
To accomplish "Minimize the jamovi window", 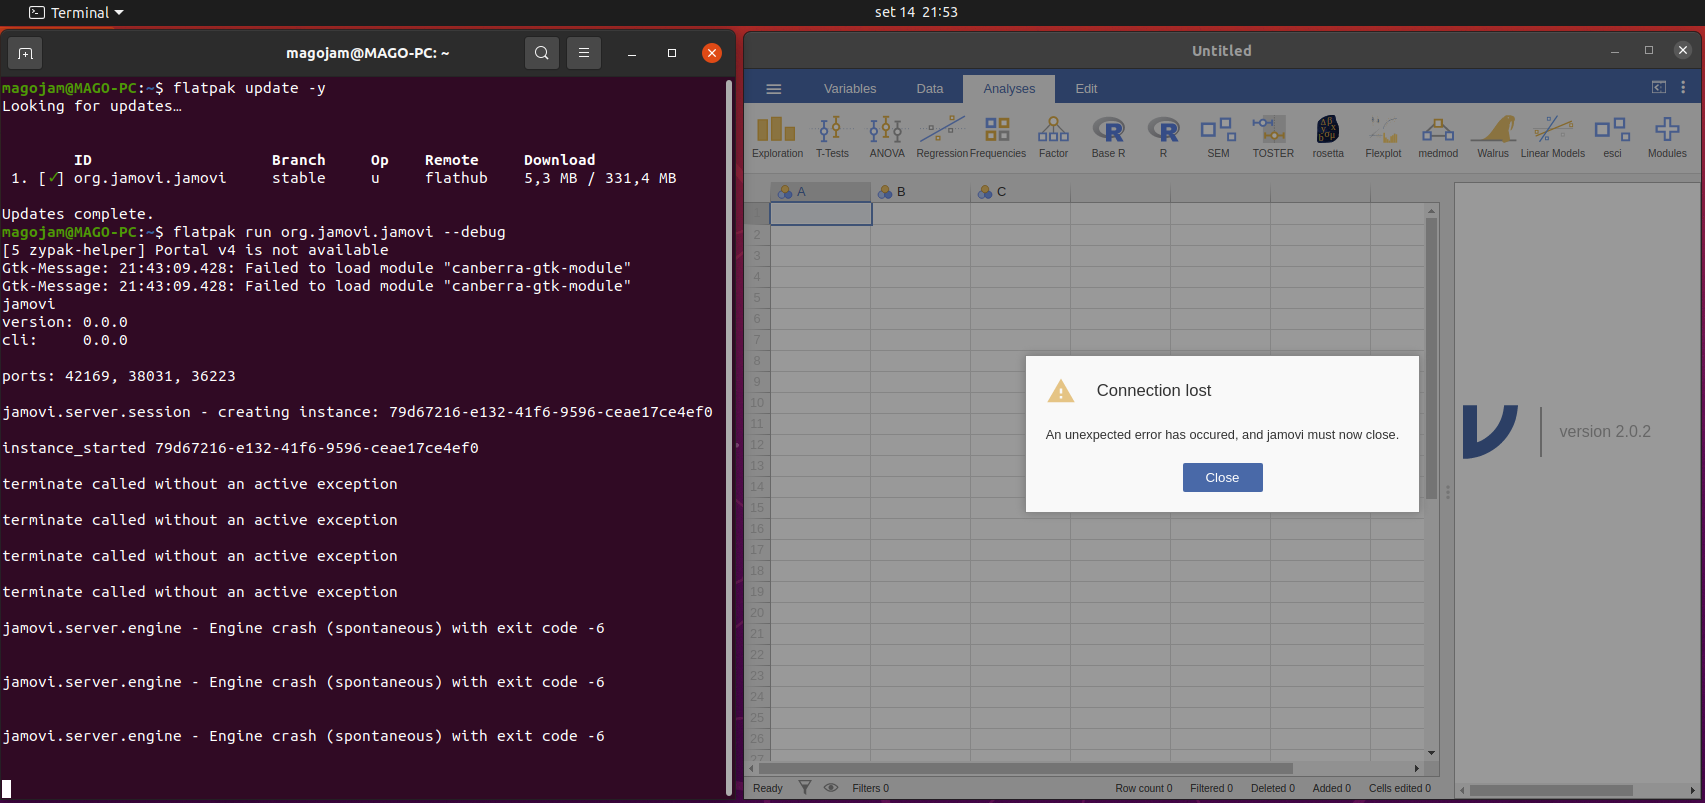I will (x=1614, y=51).
